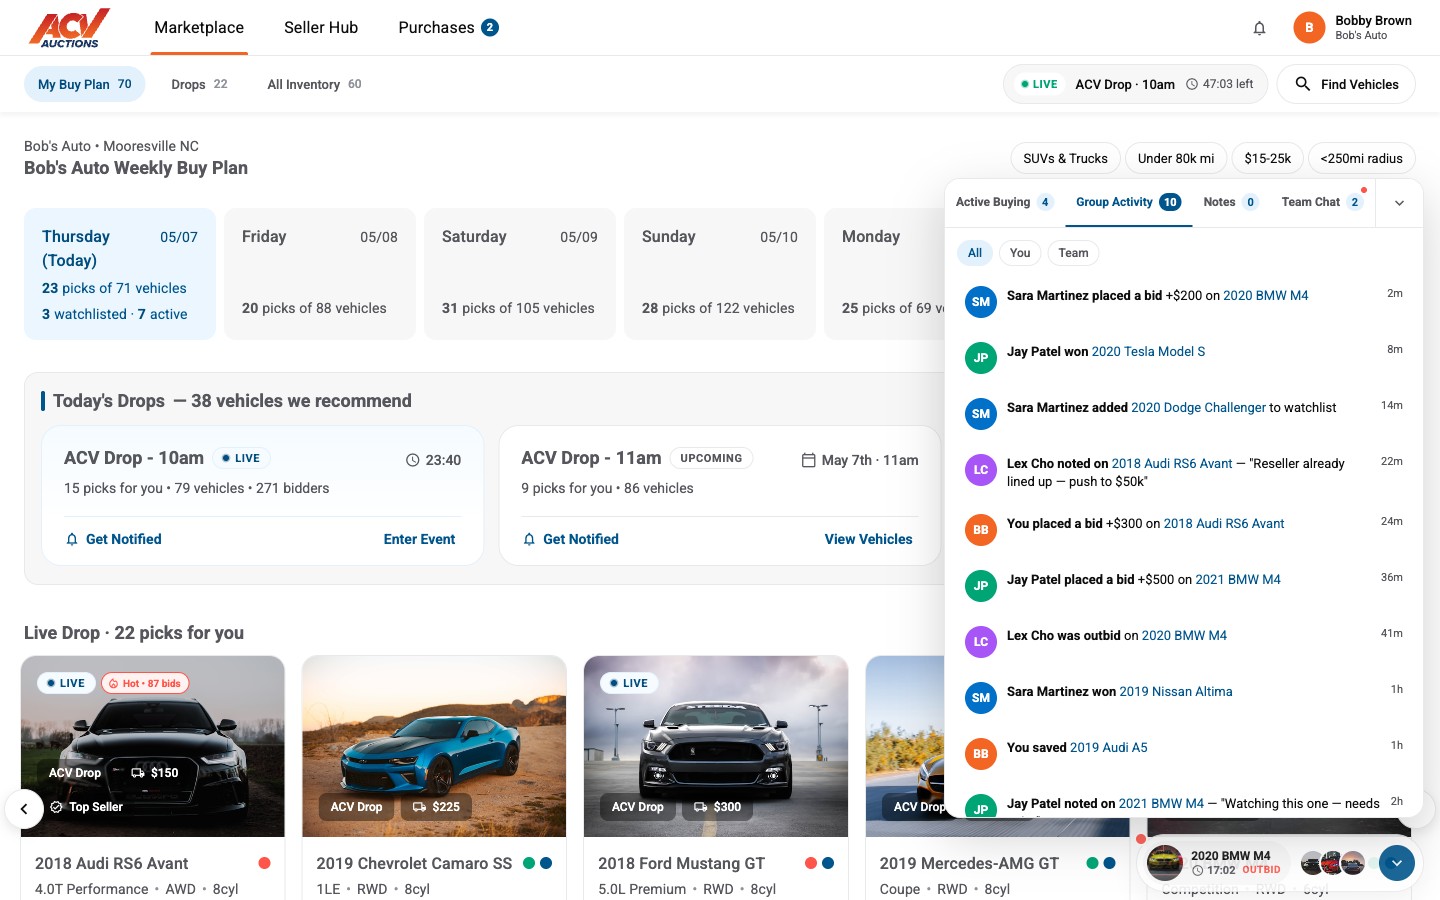Open the notifications bell in header
This screenshot has height=900, width=1440.
pyautogui.click(x=1259, y=28)
